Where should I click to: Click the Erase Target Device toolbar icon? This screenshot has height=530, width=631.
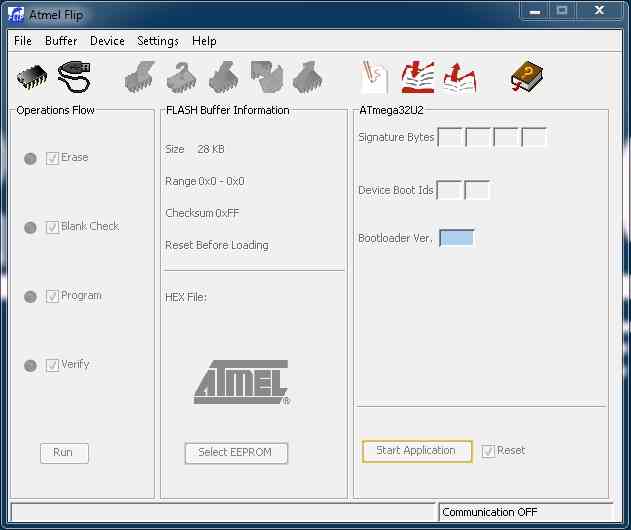pyautogui.click(x=139, y=76)
